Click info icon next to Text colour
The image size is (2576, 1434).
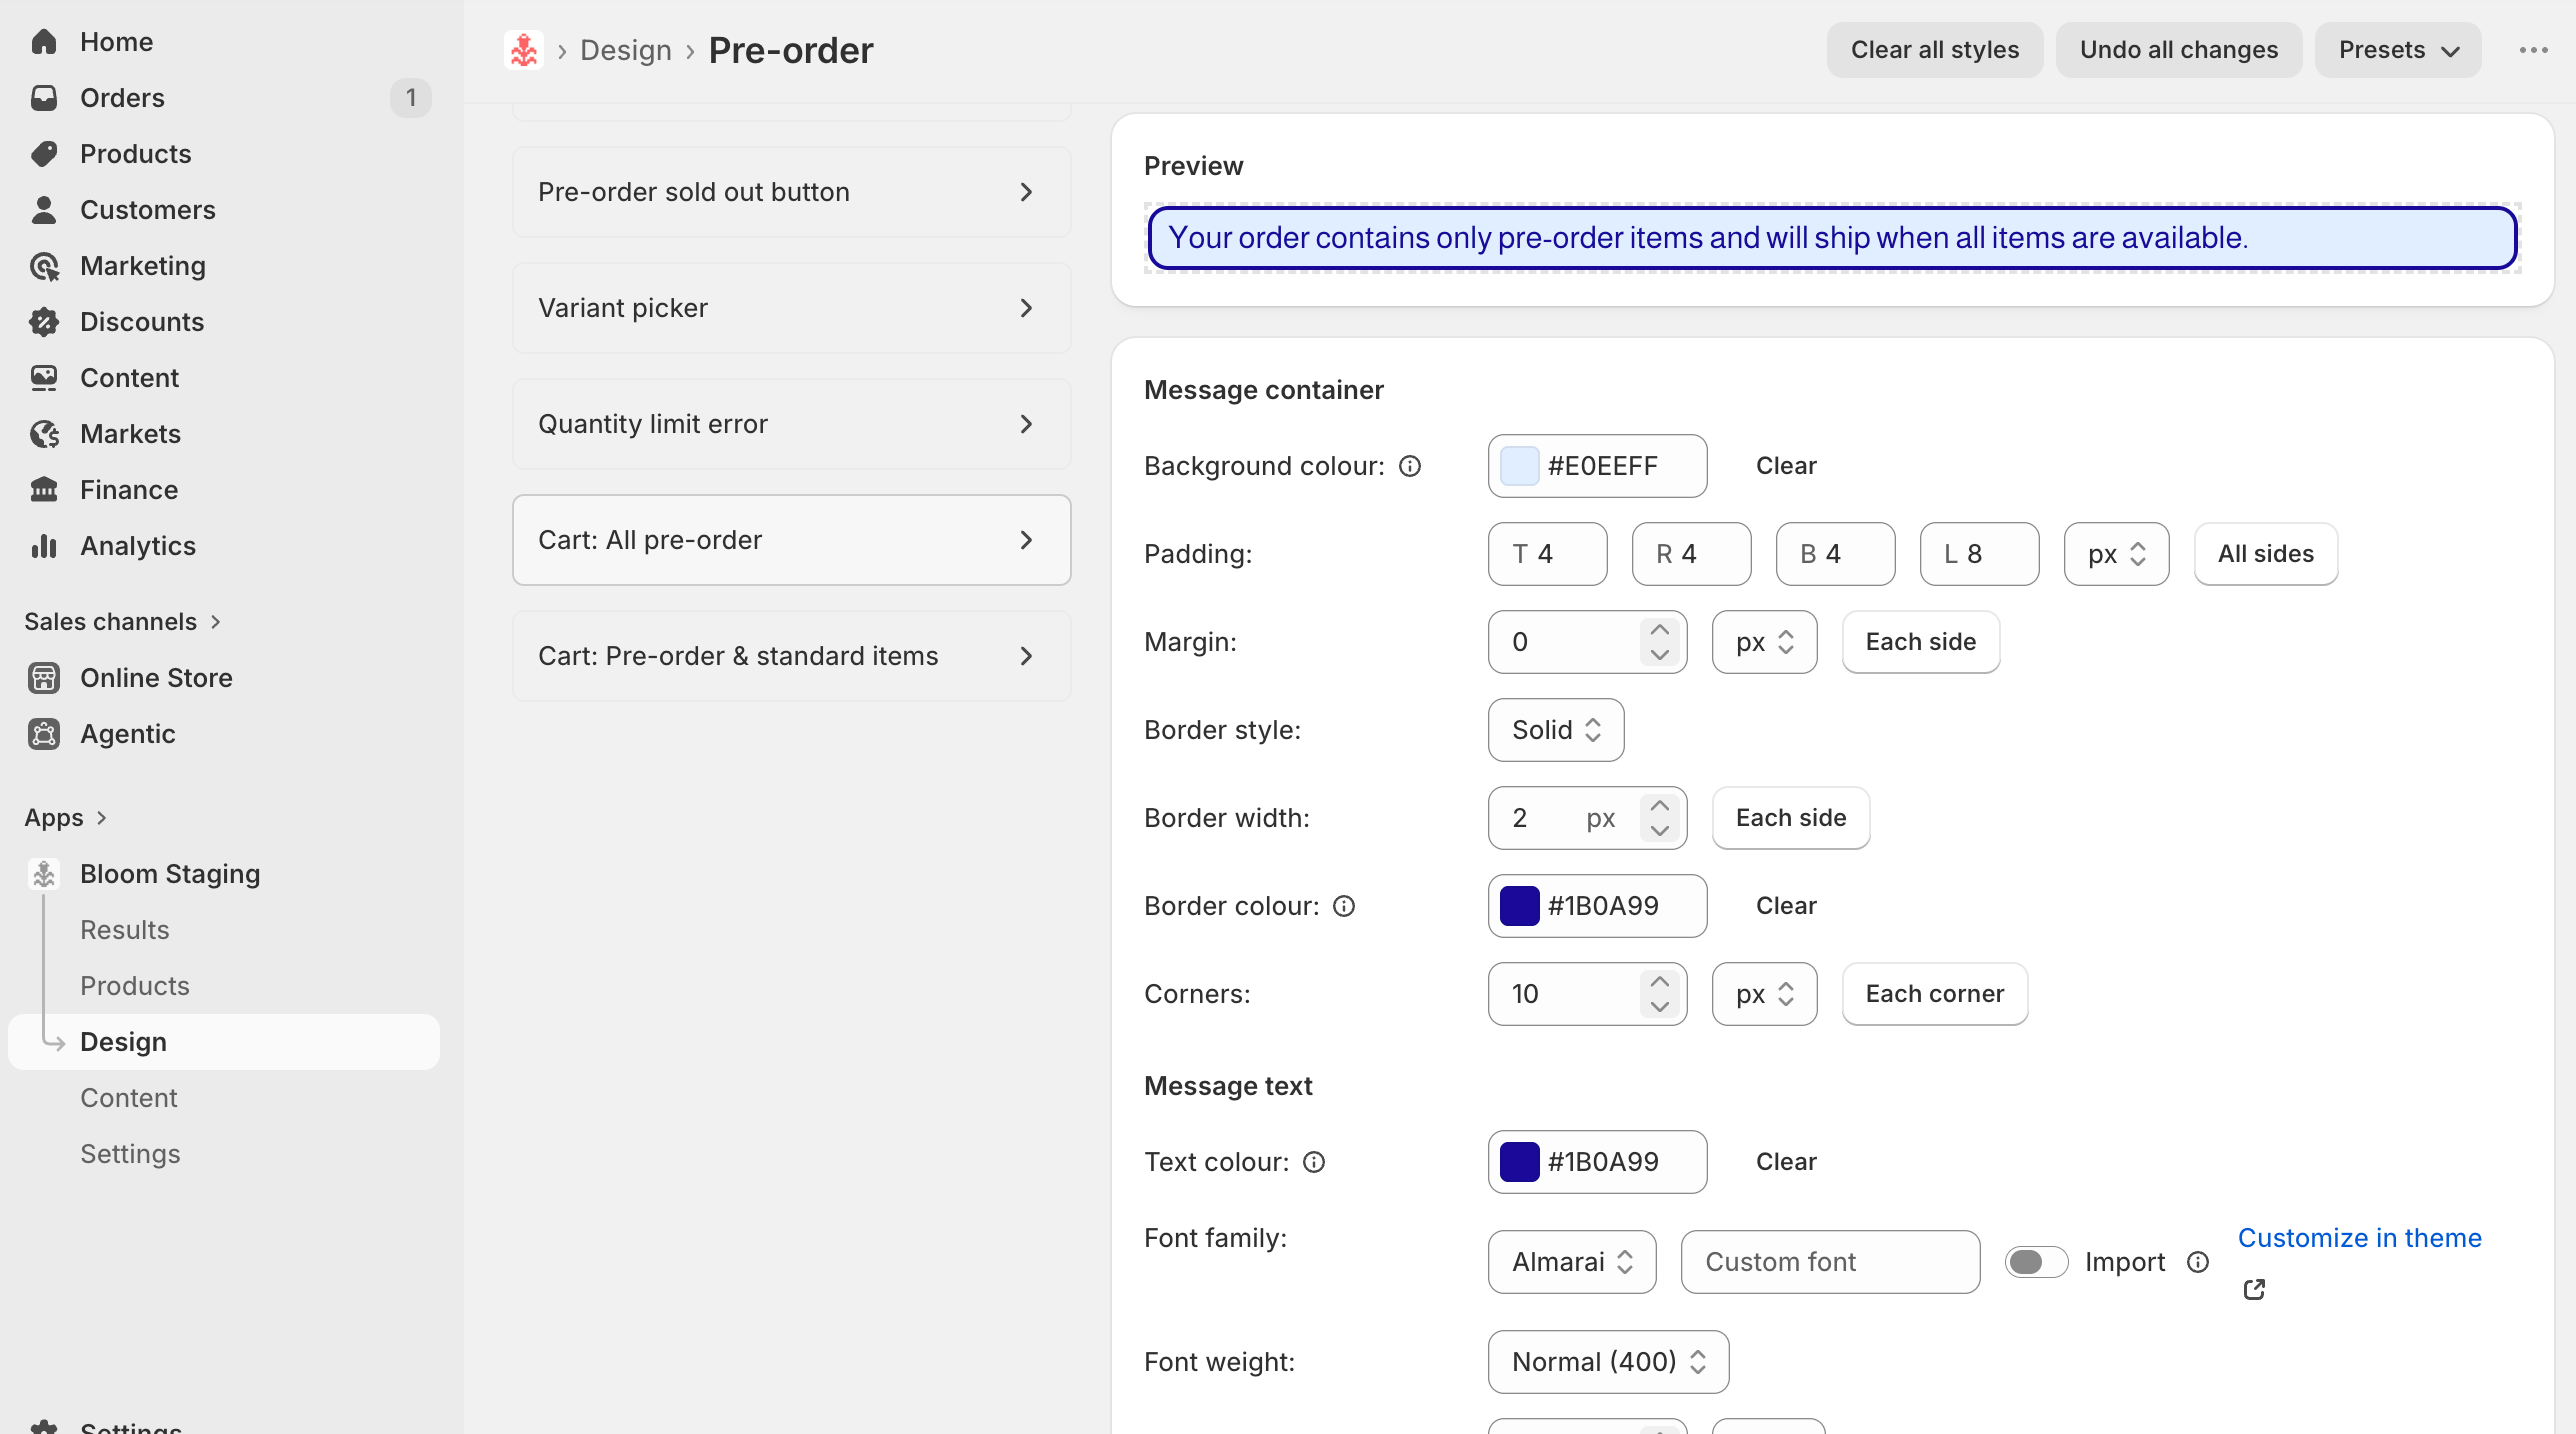(x=1314, y=1162)
